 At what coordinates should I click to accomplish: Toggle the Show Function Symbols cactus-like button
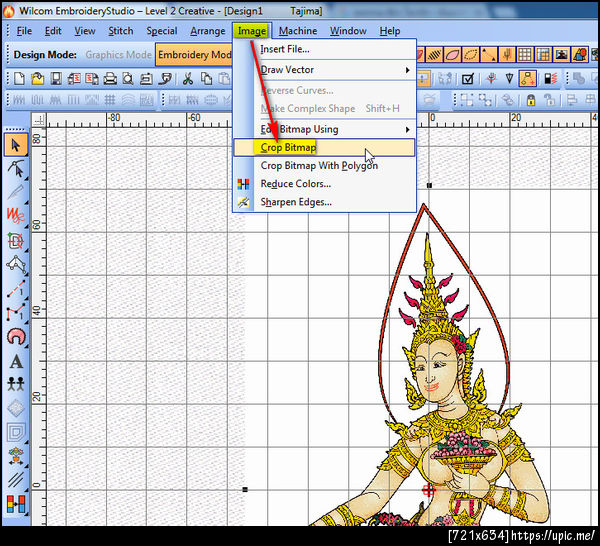507,55
